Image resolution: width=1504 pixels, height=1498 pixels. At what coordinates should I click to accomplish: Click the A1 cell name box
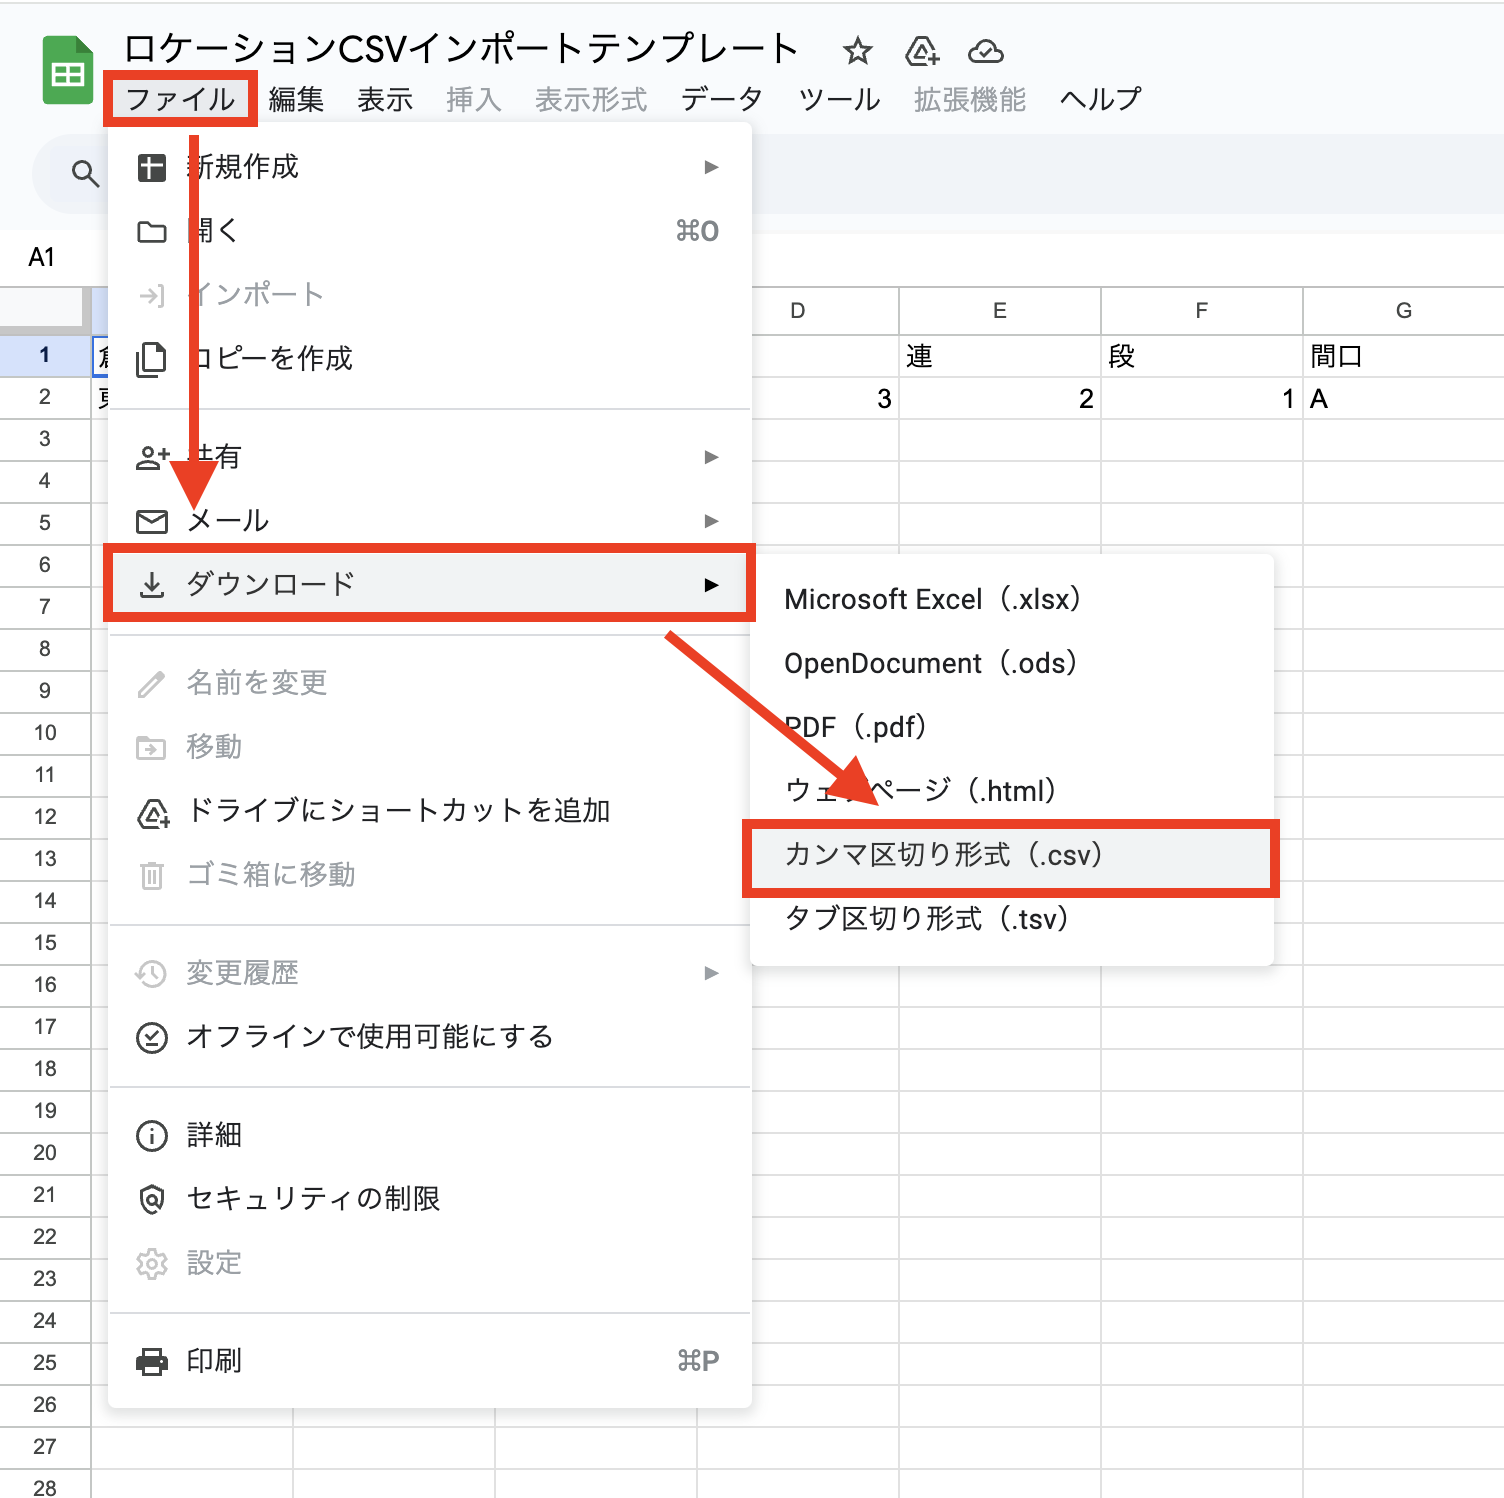[42, 257]
